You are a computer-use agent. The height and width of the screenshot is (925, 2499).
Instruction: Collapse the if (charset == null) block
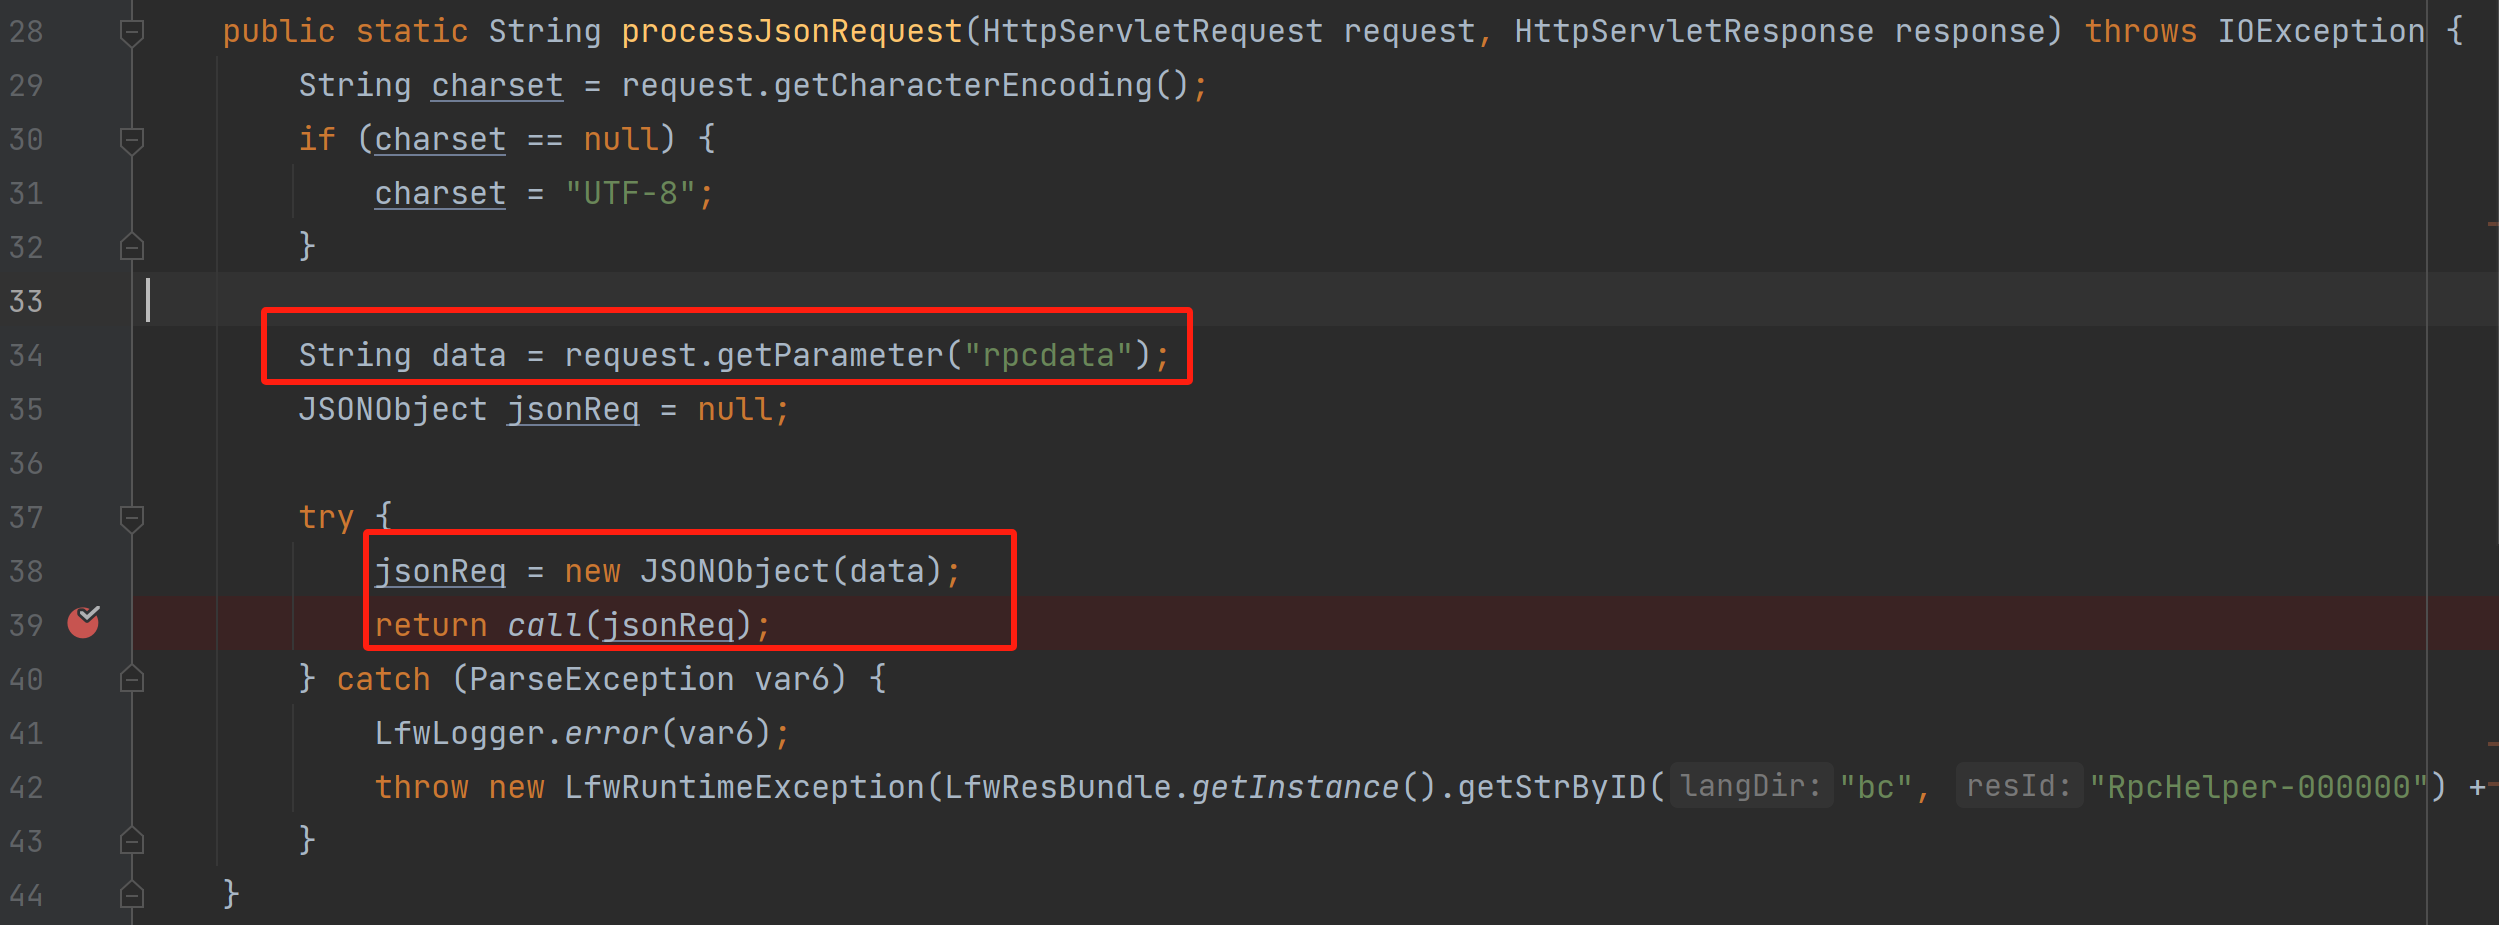click(x=131, y=140)
